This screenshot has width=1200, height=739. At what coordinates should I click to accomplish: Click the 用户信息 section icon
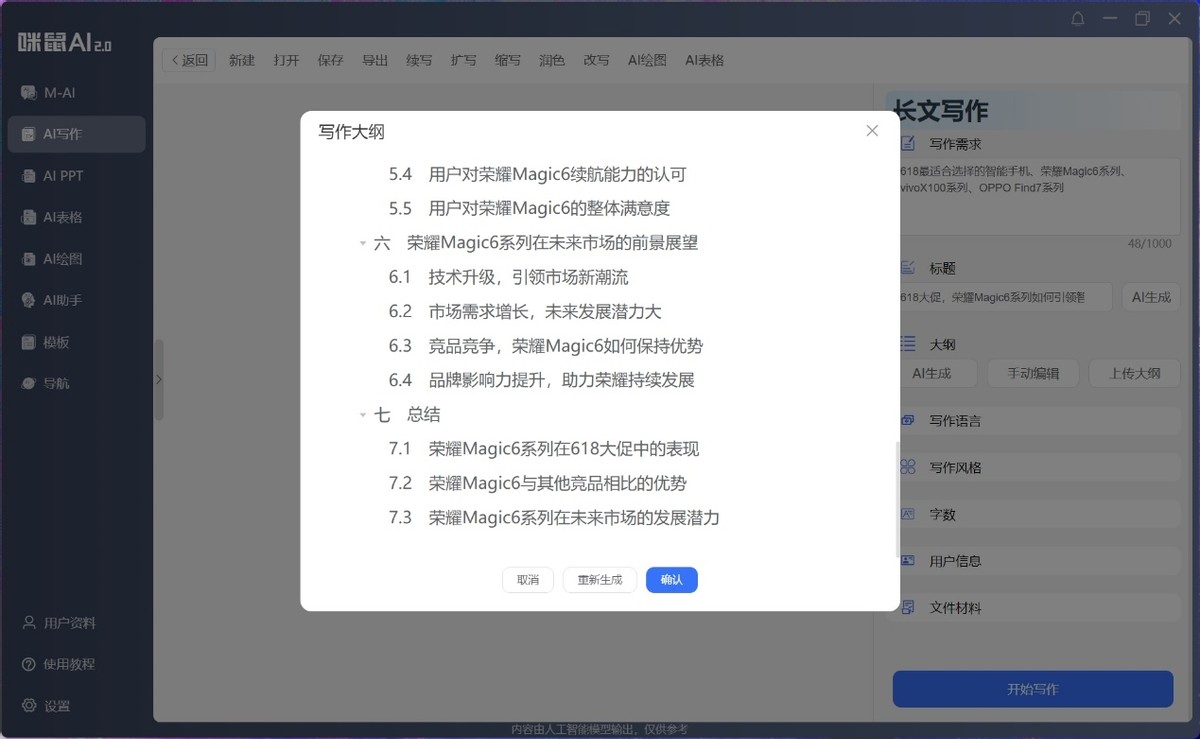(x=907, y=561)
